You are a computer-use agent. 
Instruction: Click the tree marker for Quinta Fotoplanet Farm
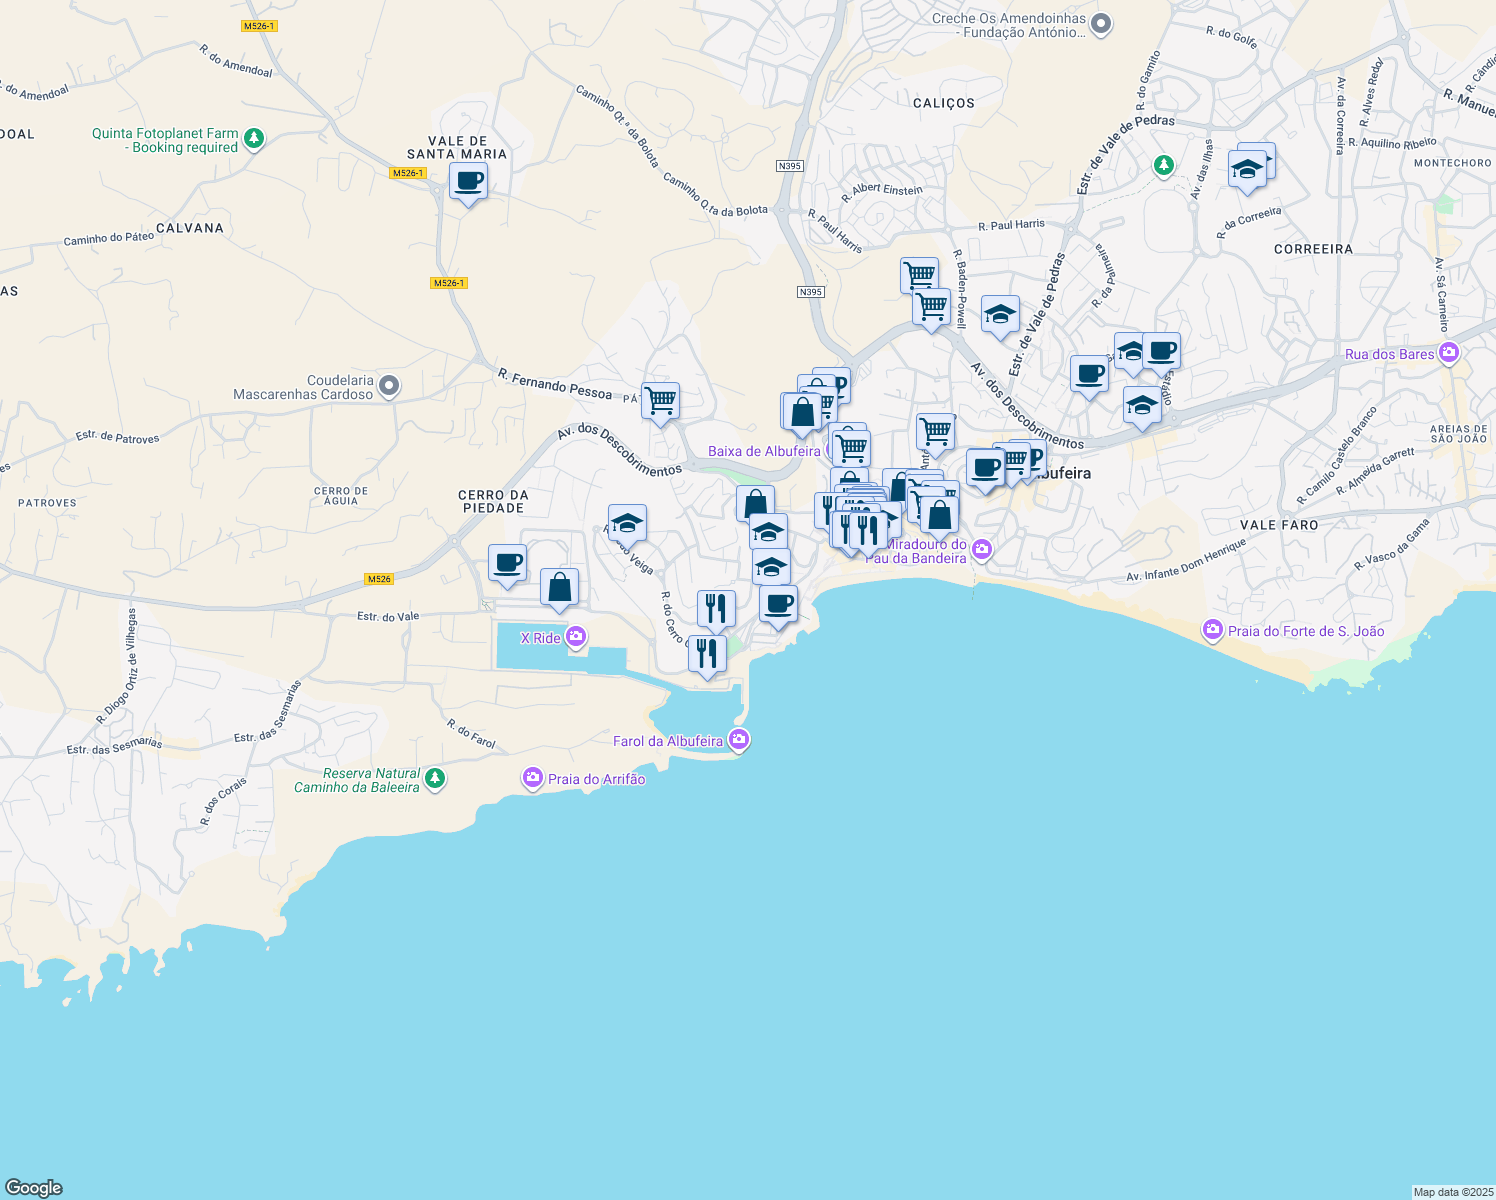tap(253, 139)
